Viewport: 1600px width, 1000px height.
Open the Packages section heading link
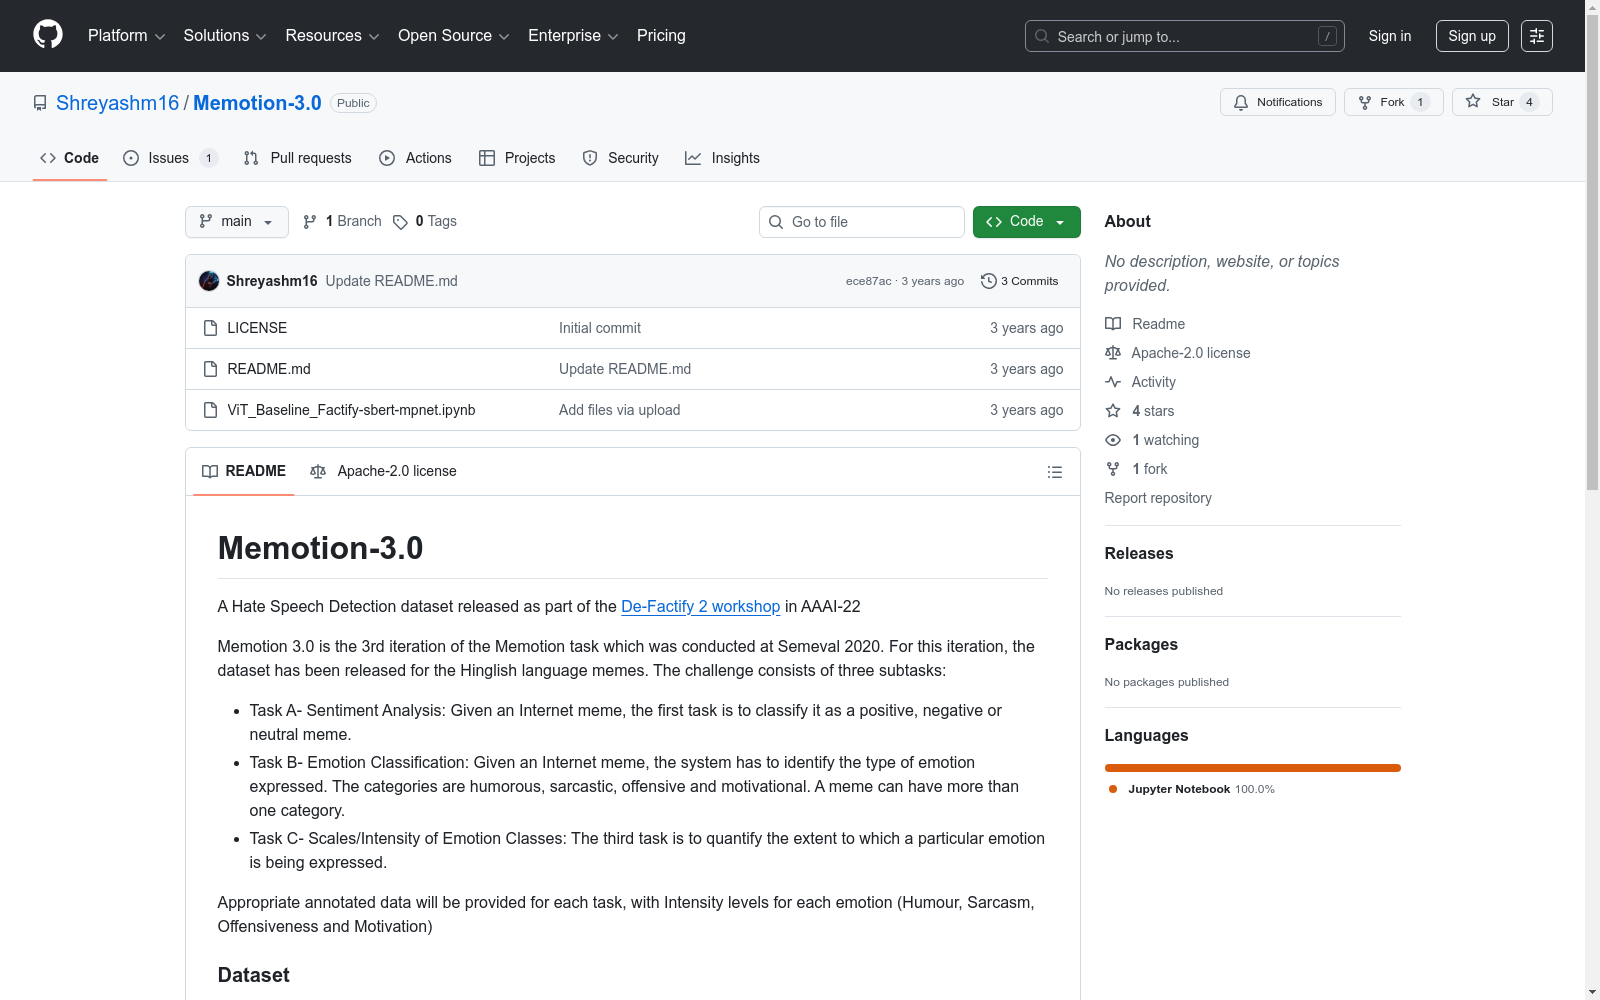pyautogui.click(x=1141, y=644)
